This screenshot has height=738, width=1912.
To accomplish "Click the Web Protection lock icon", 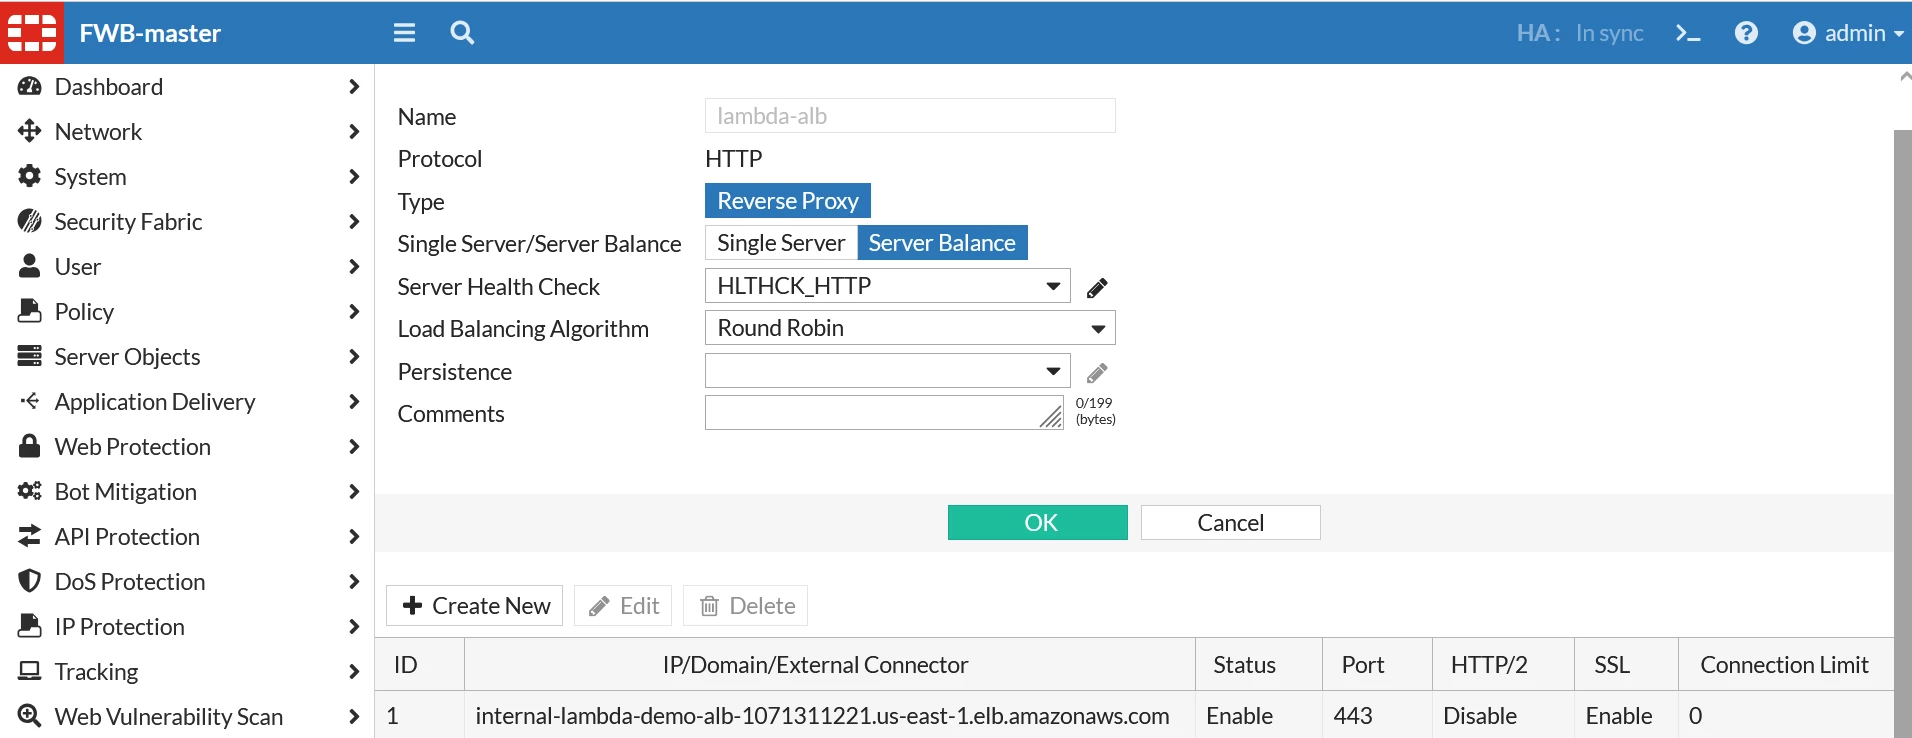I will pos(30,446).
